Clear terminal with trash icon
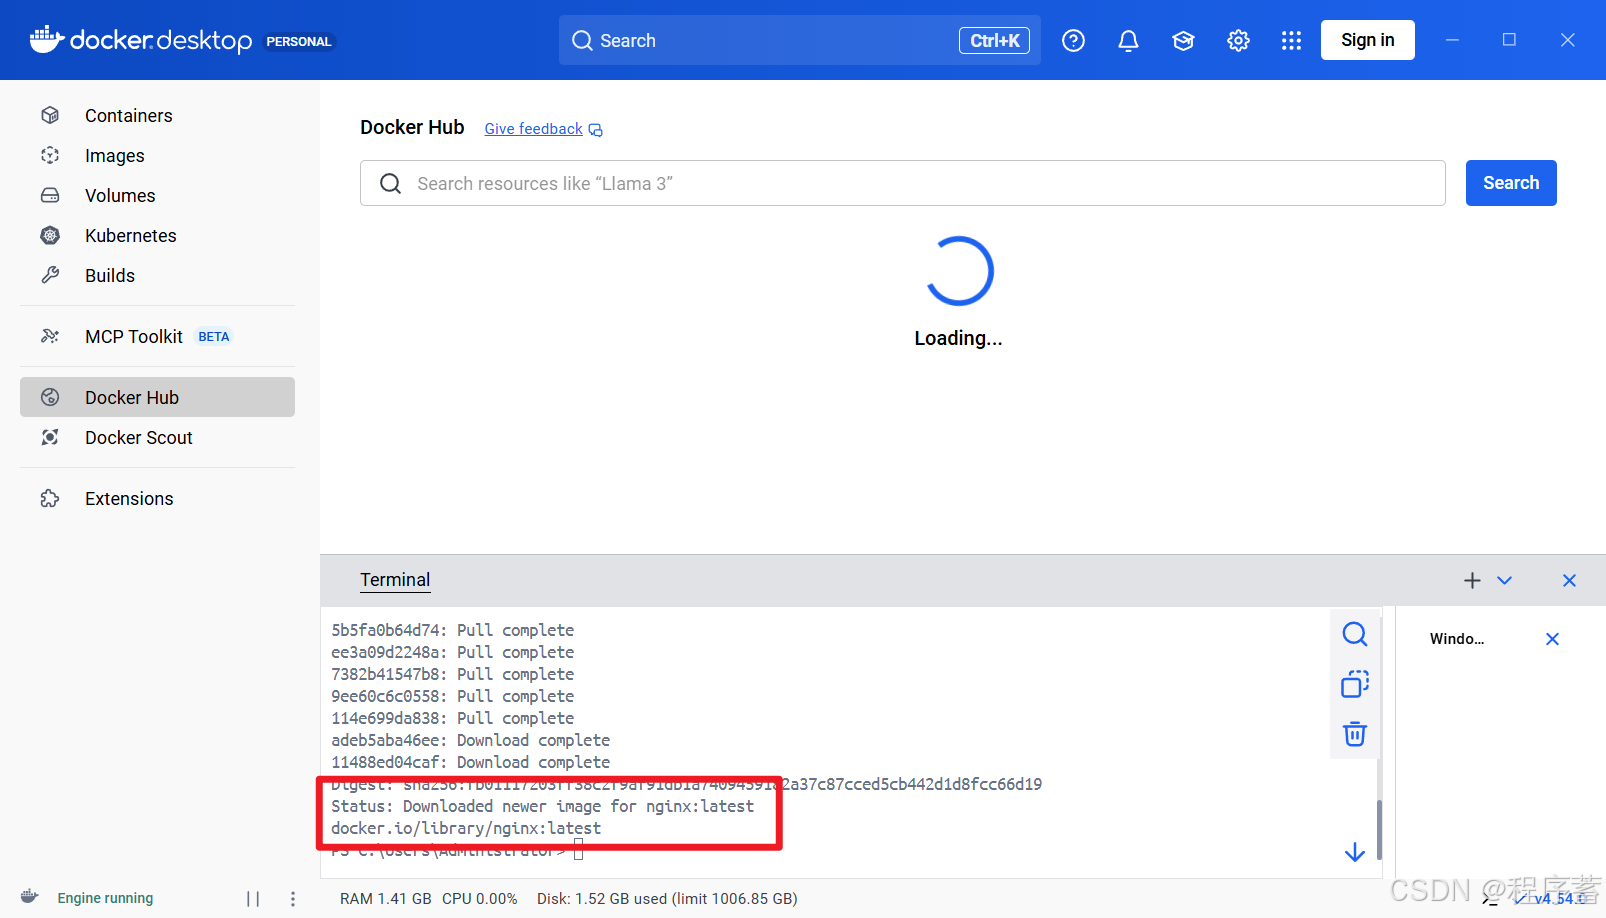This screenshot has height=918, width=1606. coord(1355,734)
